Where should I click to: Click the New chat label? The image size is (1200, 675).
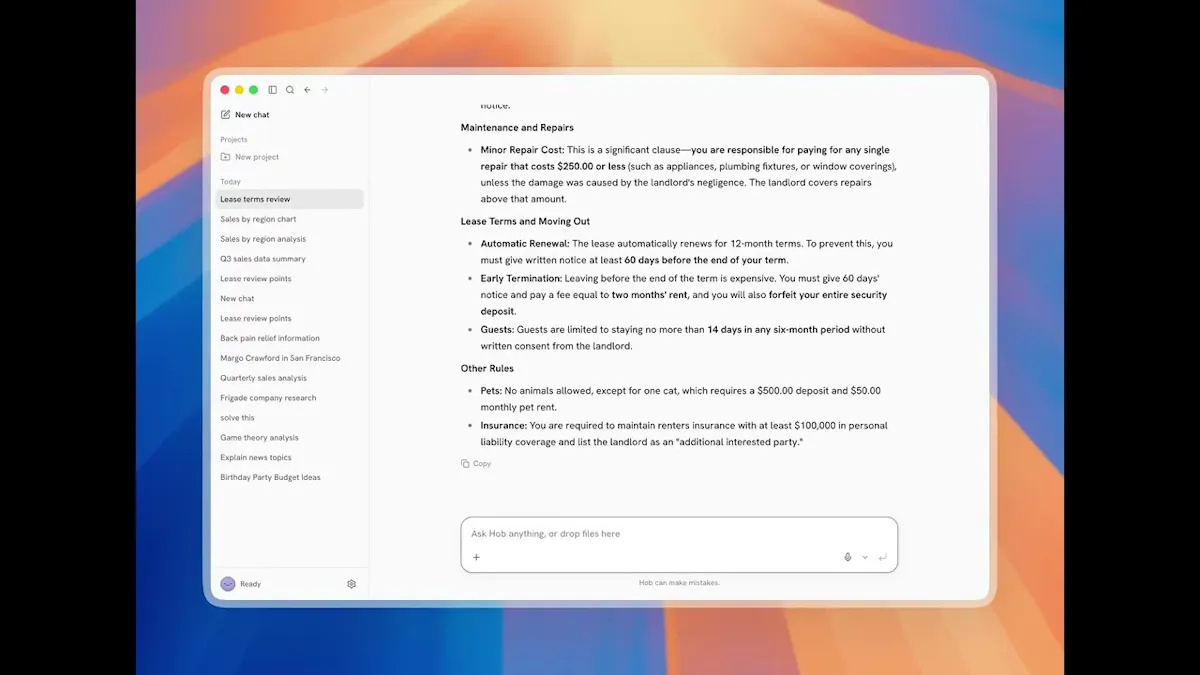point(252,115)
